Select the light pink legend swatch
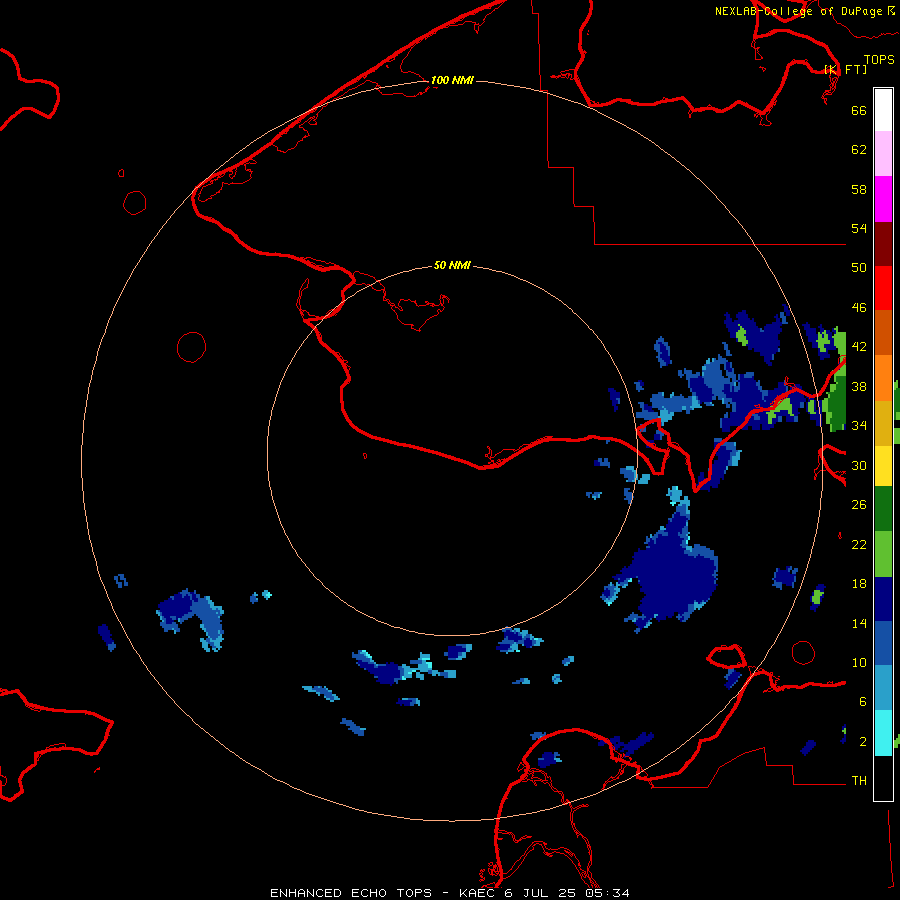This screenshot has width=900, height=900. coord(883,153)
